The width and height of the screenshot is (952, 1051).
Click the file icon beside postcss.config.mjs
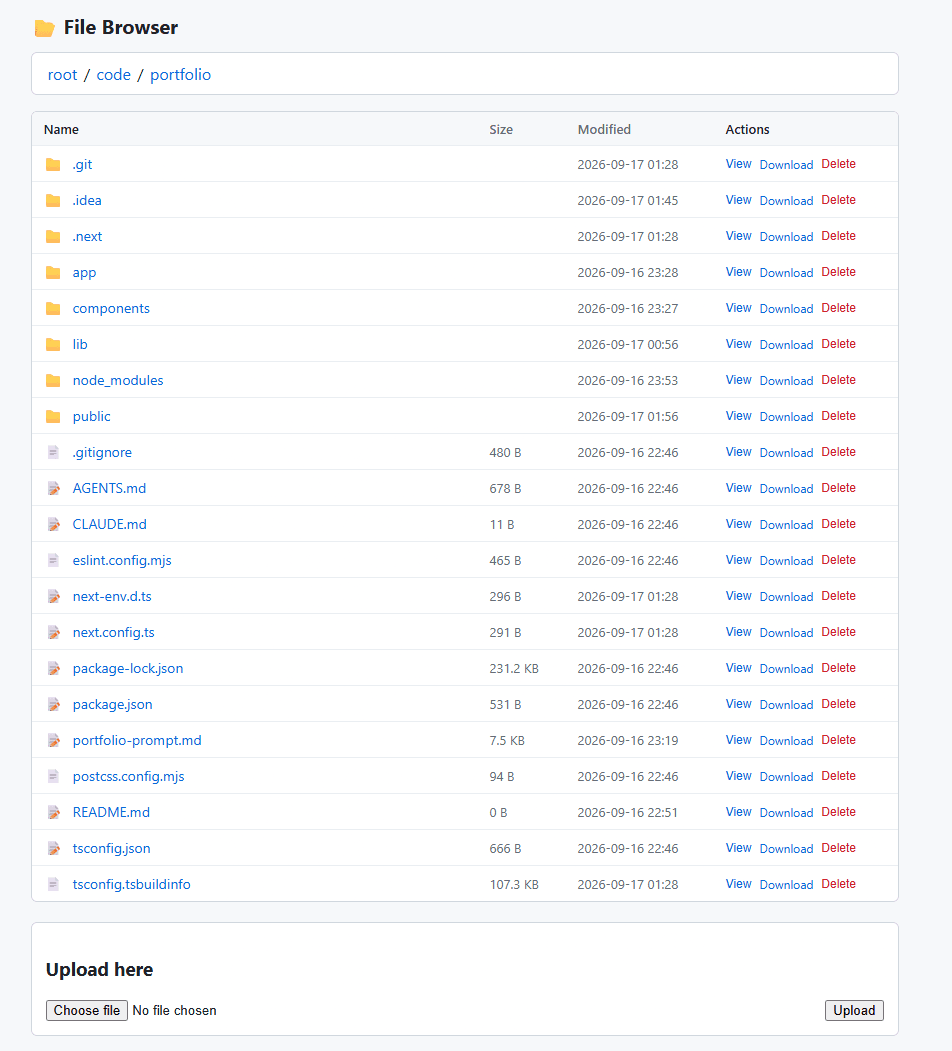tap(54, 776)
